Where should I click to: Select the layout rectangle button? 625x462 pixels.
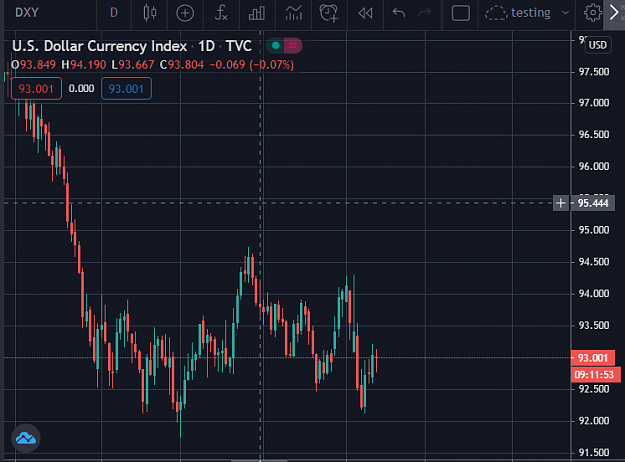[460, 13]
